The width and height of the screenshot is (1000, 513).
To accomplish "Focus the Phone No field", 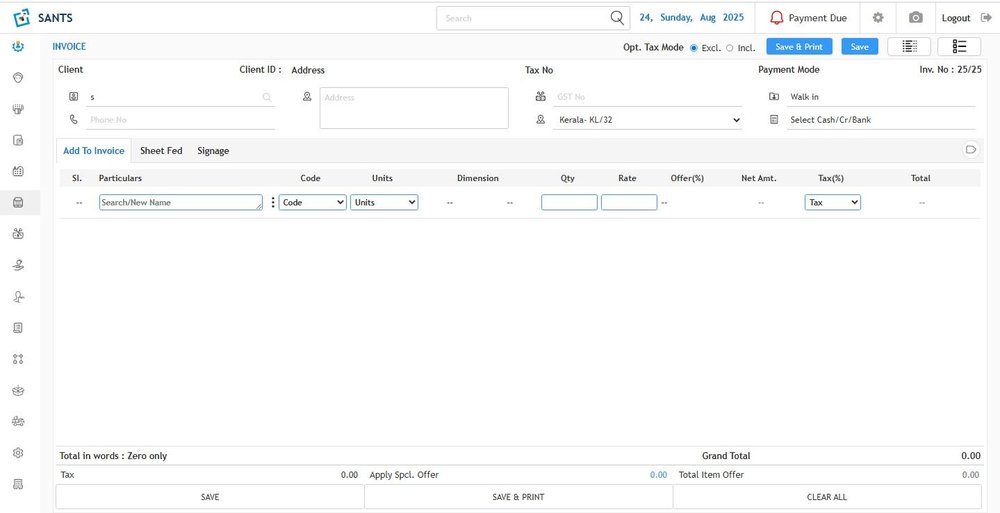I will [180, 119].
